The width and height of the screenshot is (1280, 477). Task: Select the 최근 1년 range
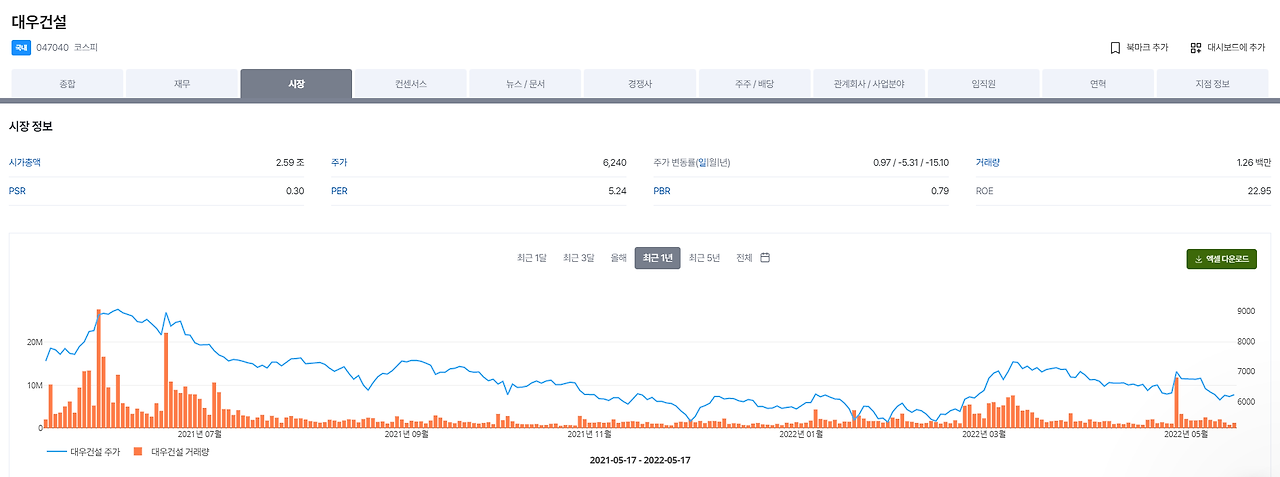coord(657,258)
